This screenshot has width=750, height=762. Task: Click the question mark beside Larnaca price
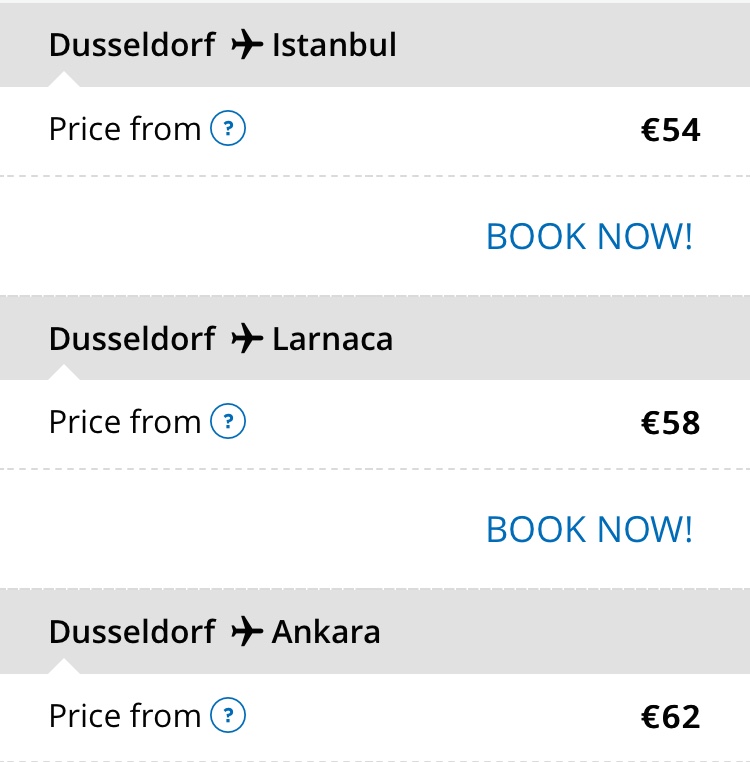[228, 422]
